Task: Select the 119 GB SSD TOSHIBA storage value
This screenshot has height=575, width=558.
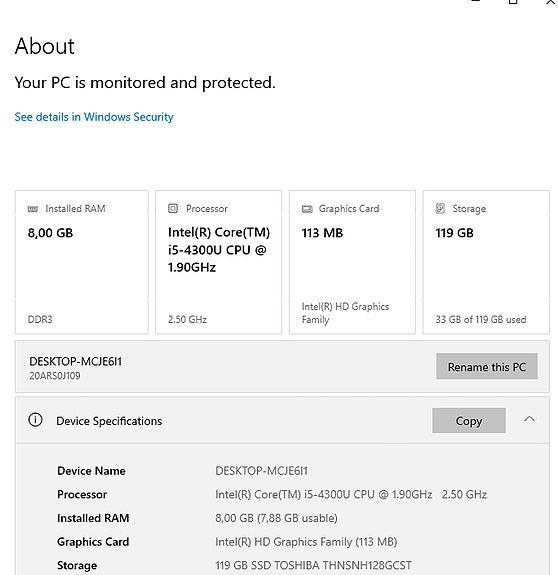Action: click(x=313, y=565)
